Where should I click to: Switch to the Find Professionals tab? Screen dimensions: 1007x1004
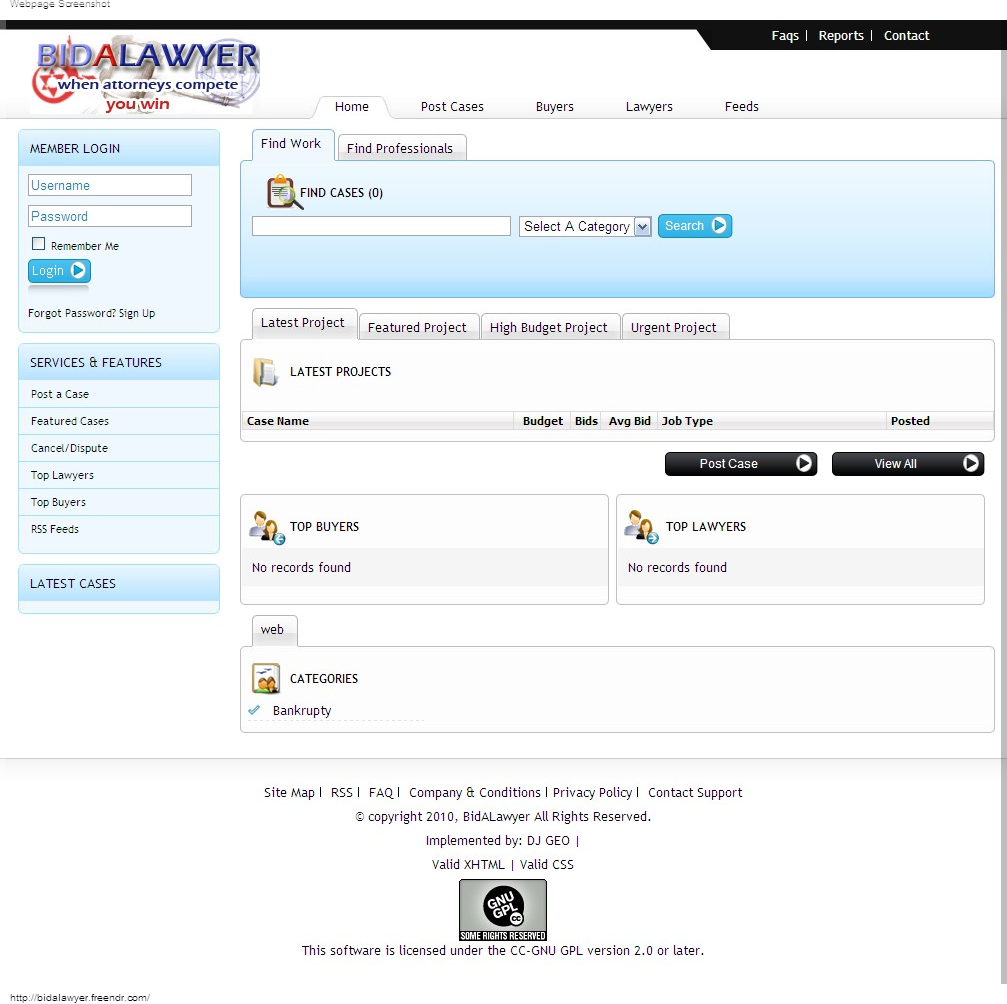coord(400,148)
